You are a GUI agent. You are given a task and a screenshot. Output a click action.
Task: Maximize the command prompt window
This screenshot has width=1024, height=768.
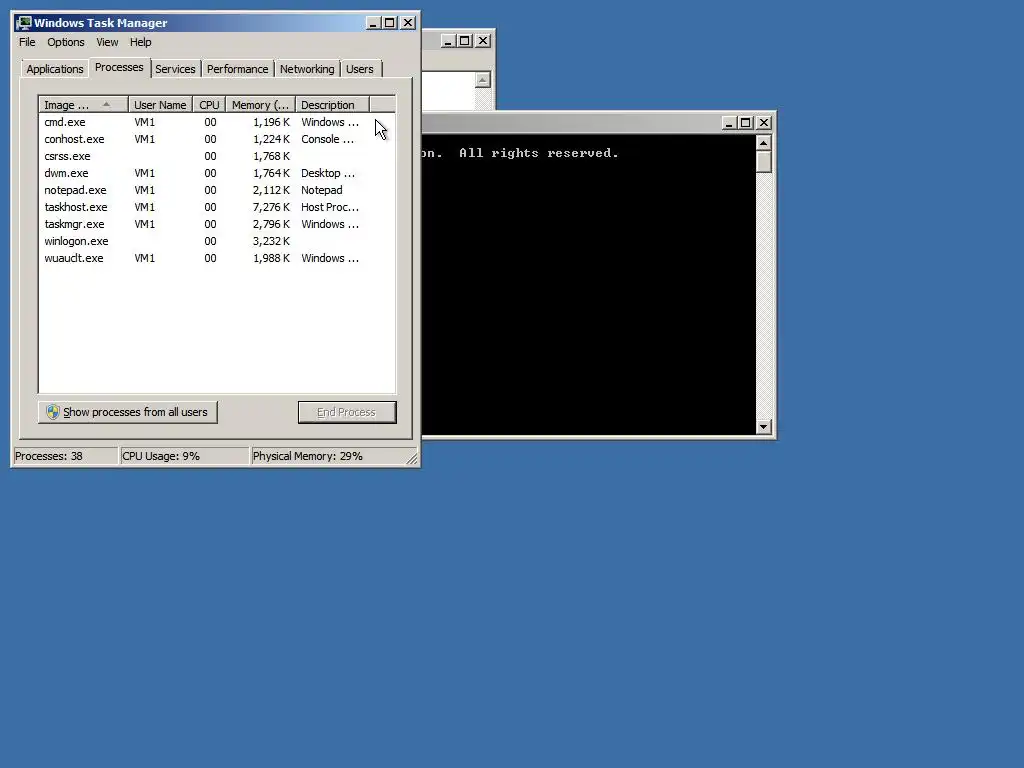point(746,123)
